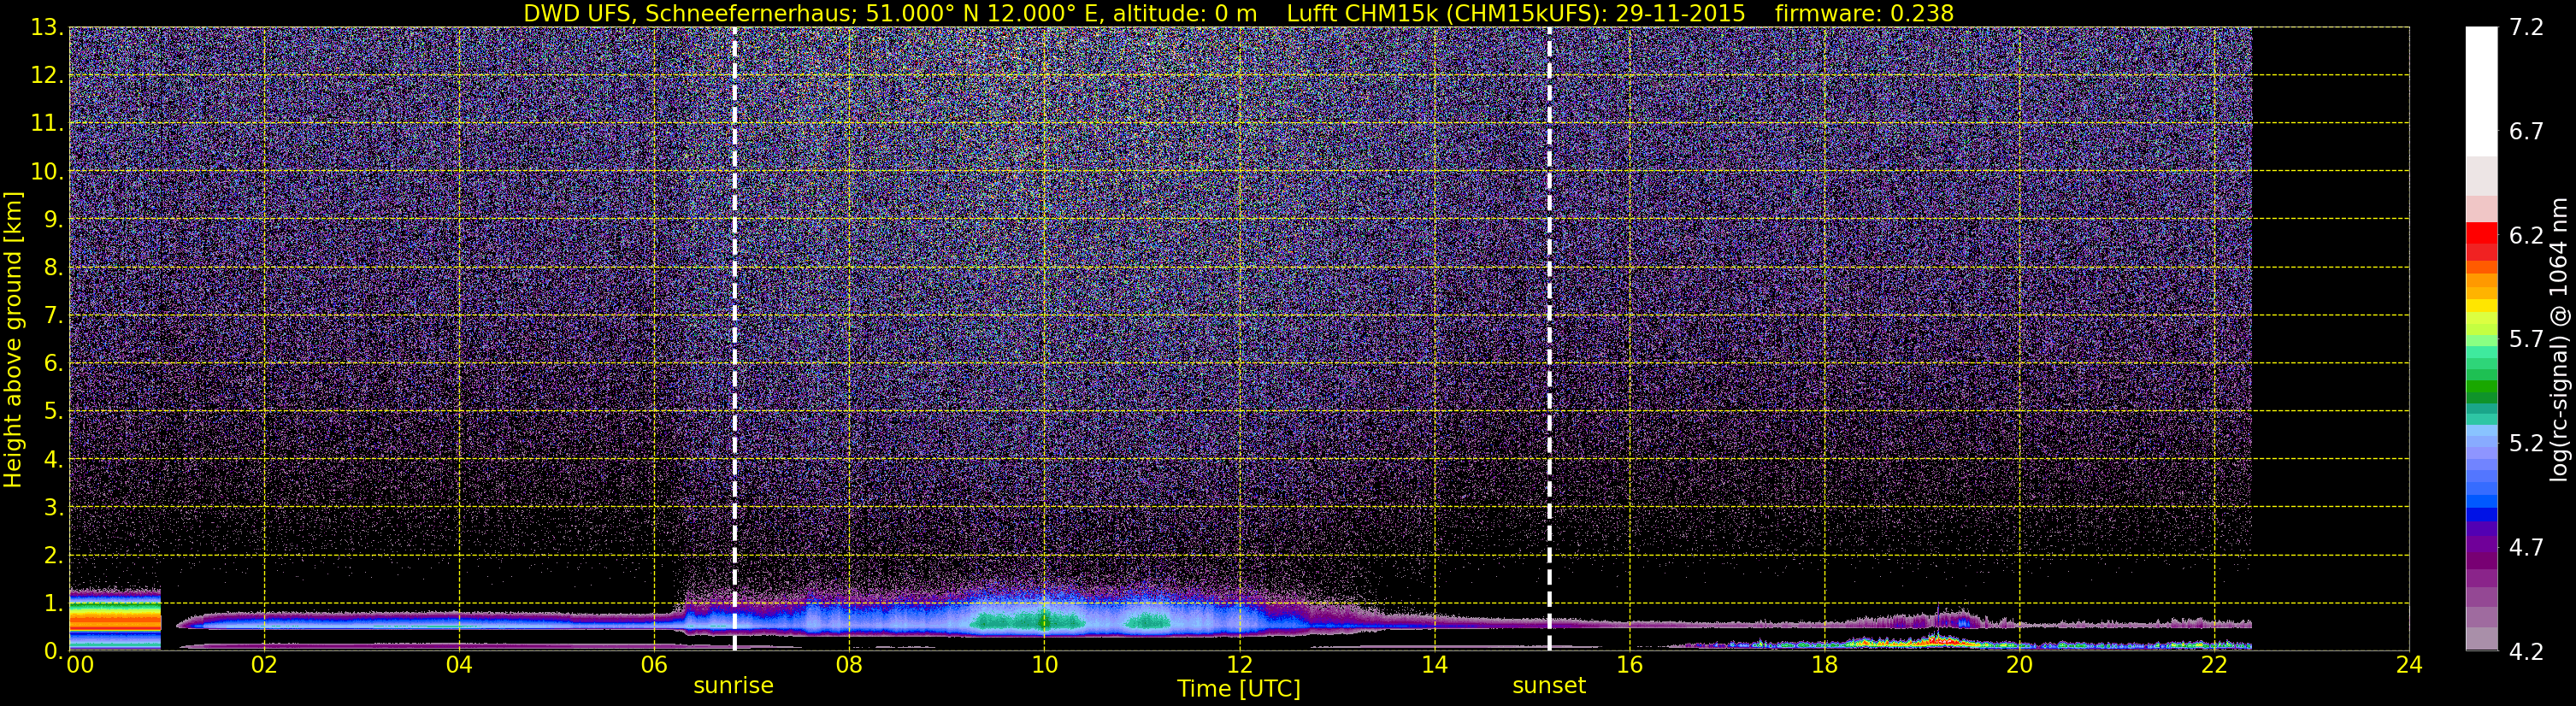Click the 'Time [UTC]' x-axis label
Screen dimensions: 2576x706
[1238, 689]
